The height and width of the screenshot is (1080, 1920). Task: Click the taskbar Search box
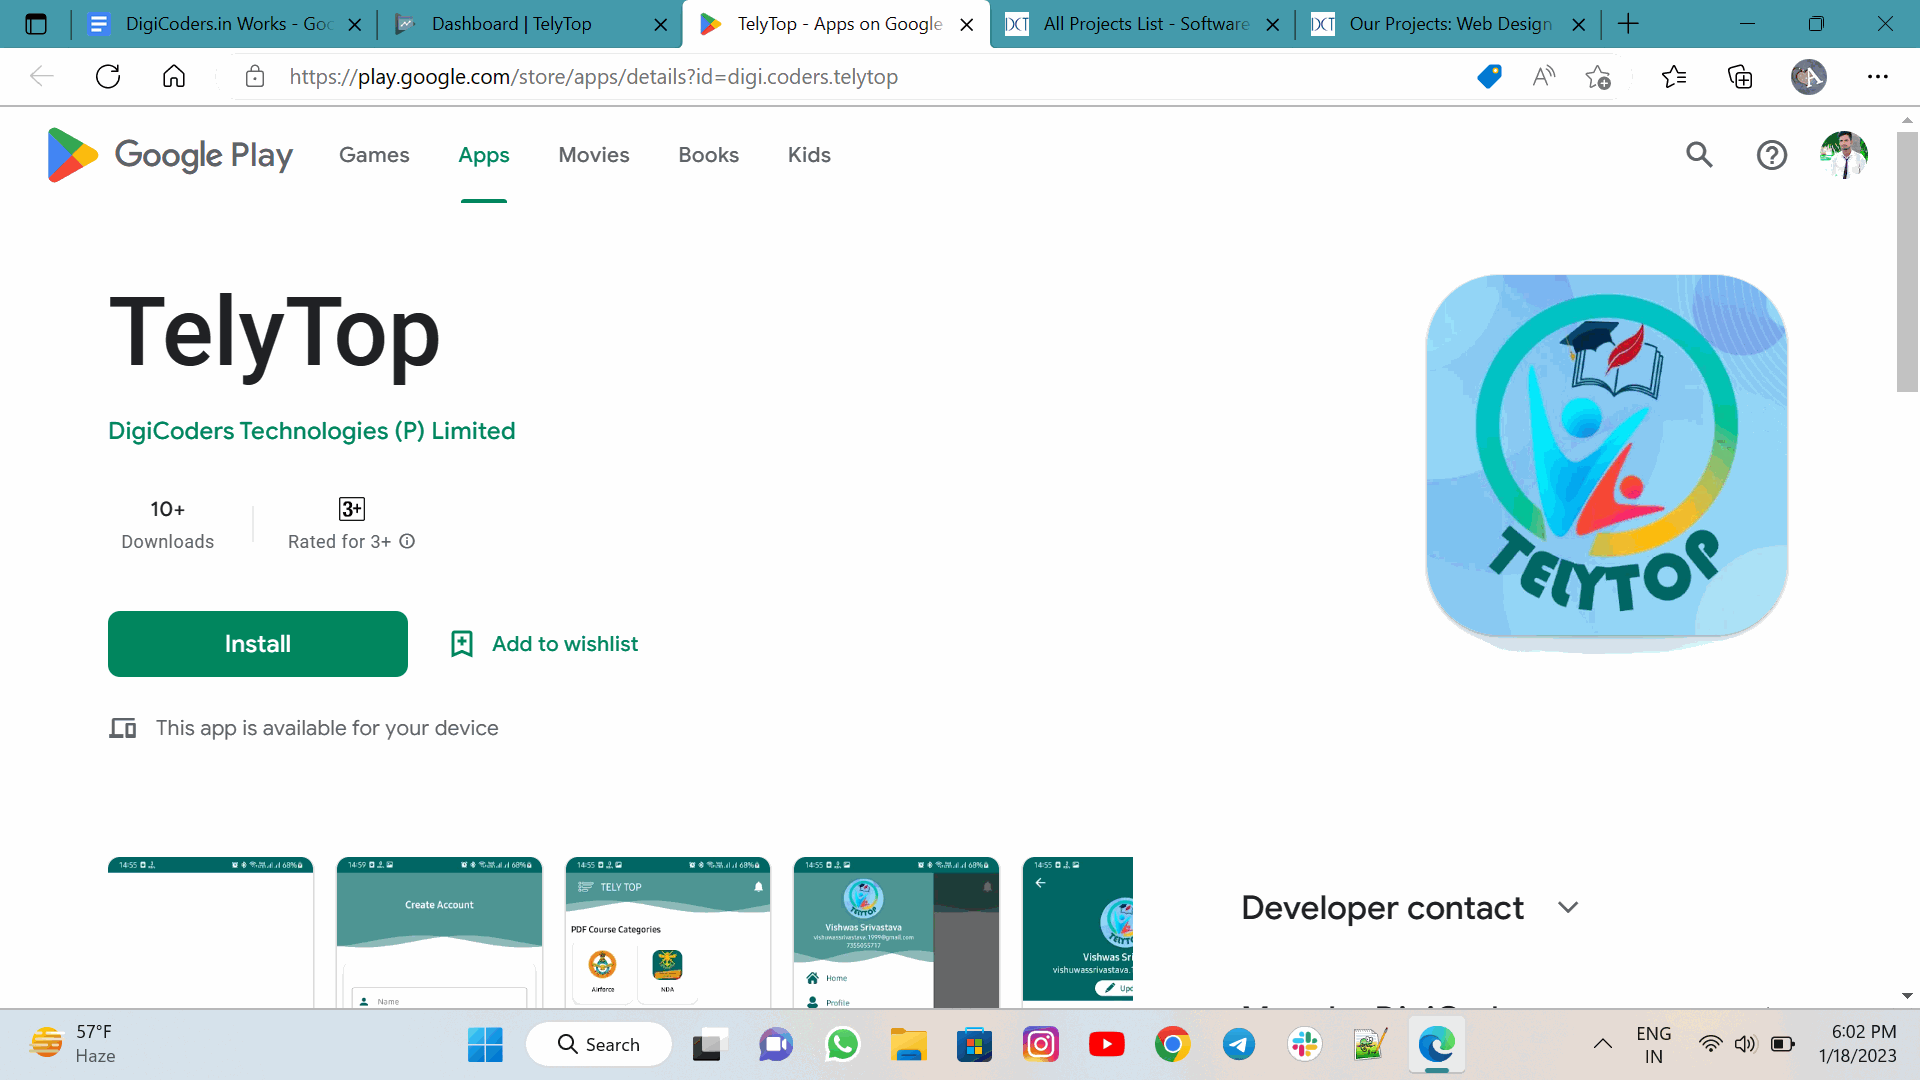(599, 1045)
